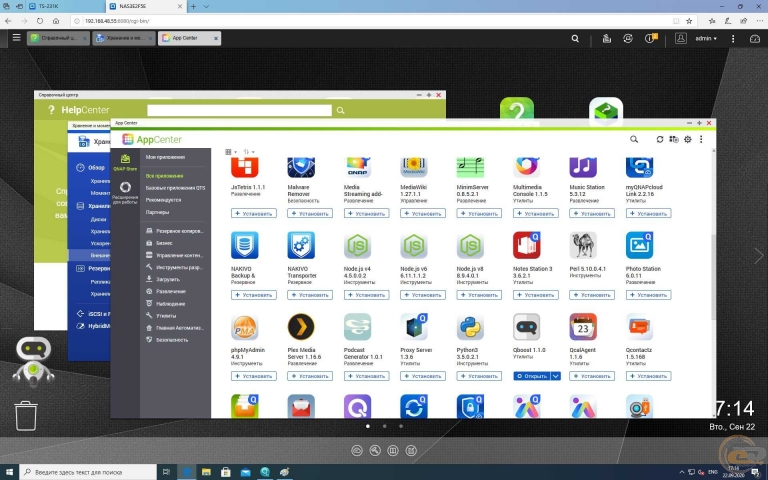This screenshot has width=768, height=480.
Task: Open the grid view mode dropdown
Action: (x=231, y=152)
